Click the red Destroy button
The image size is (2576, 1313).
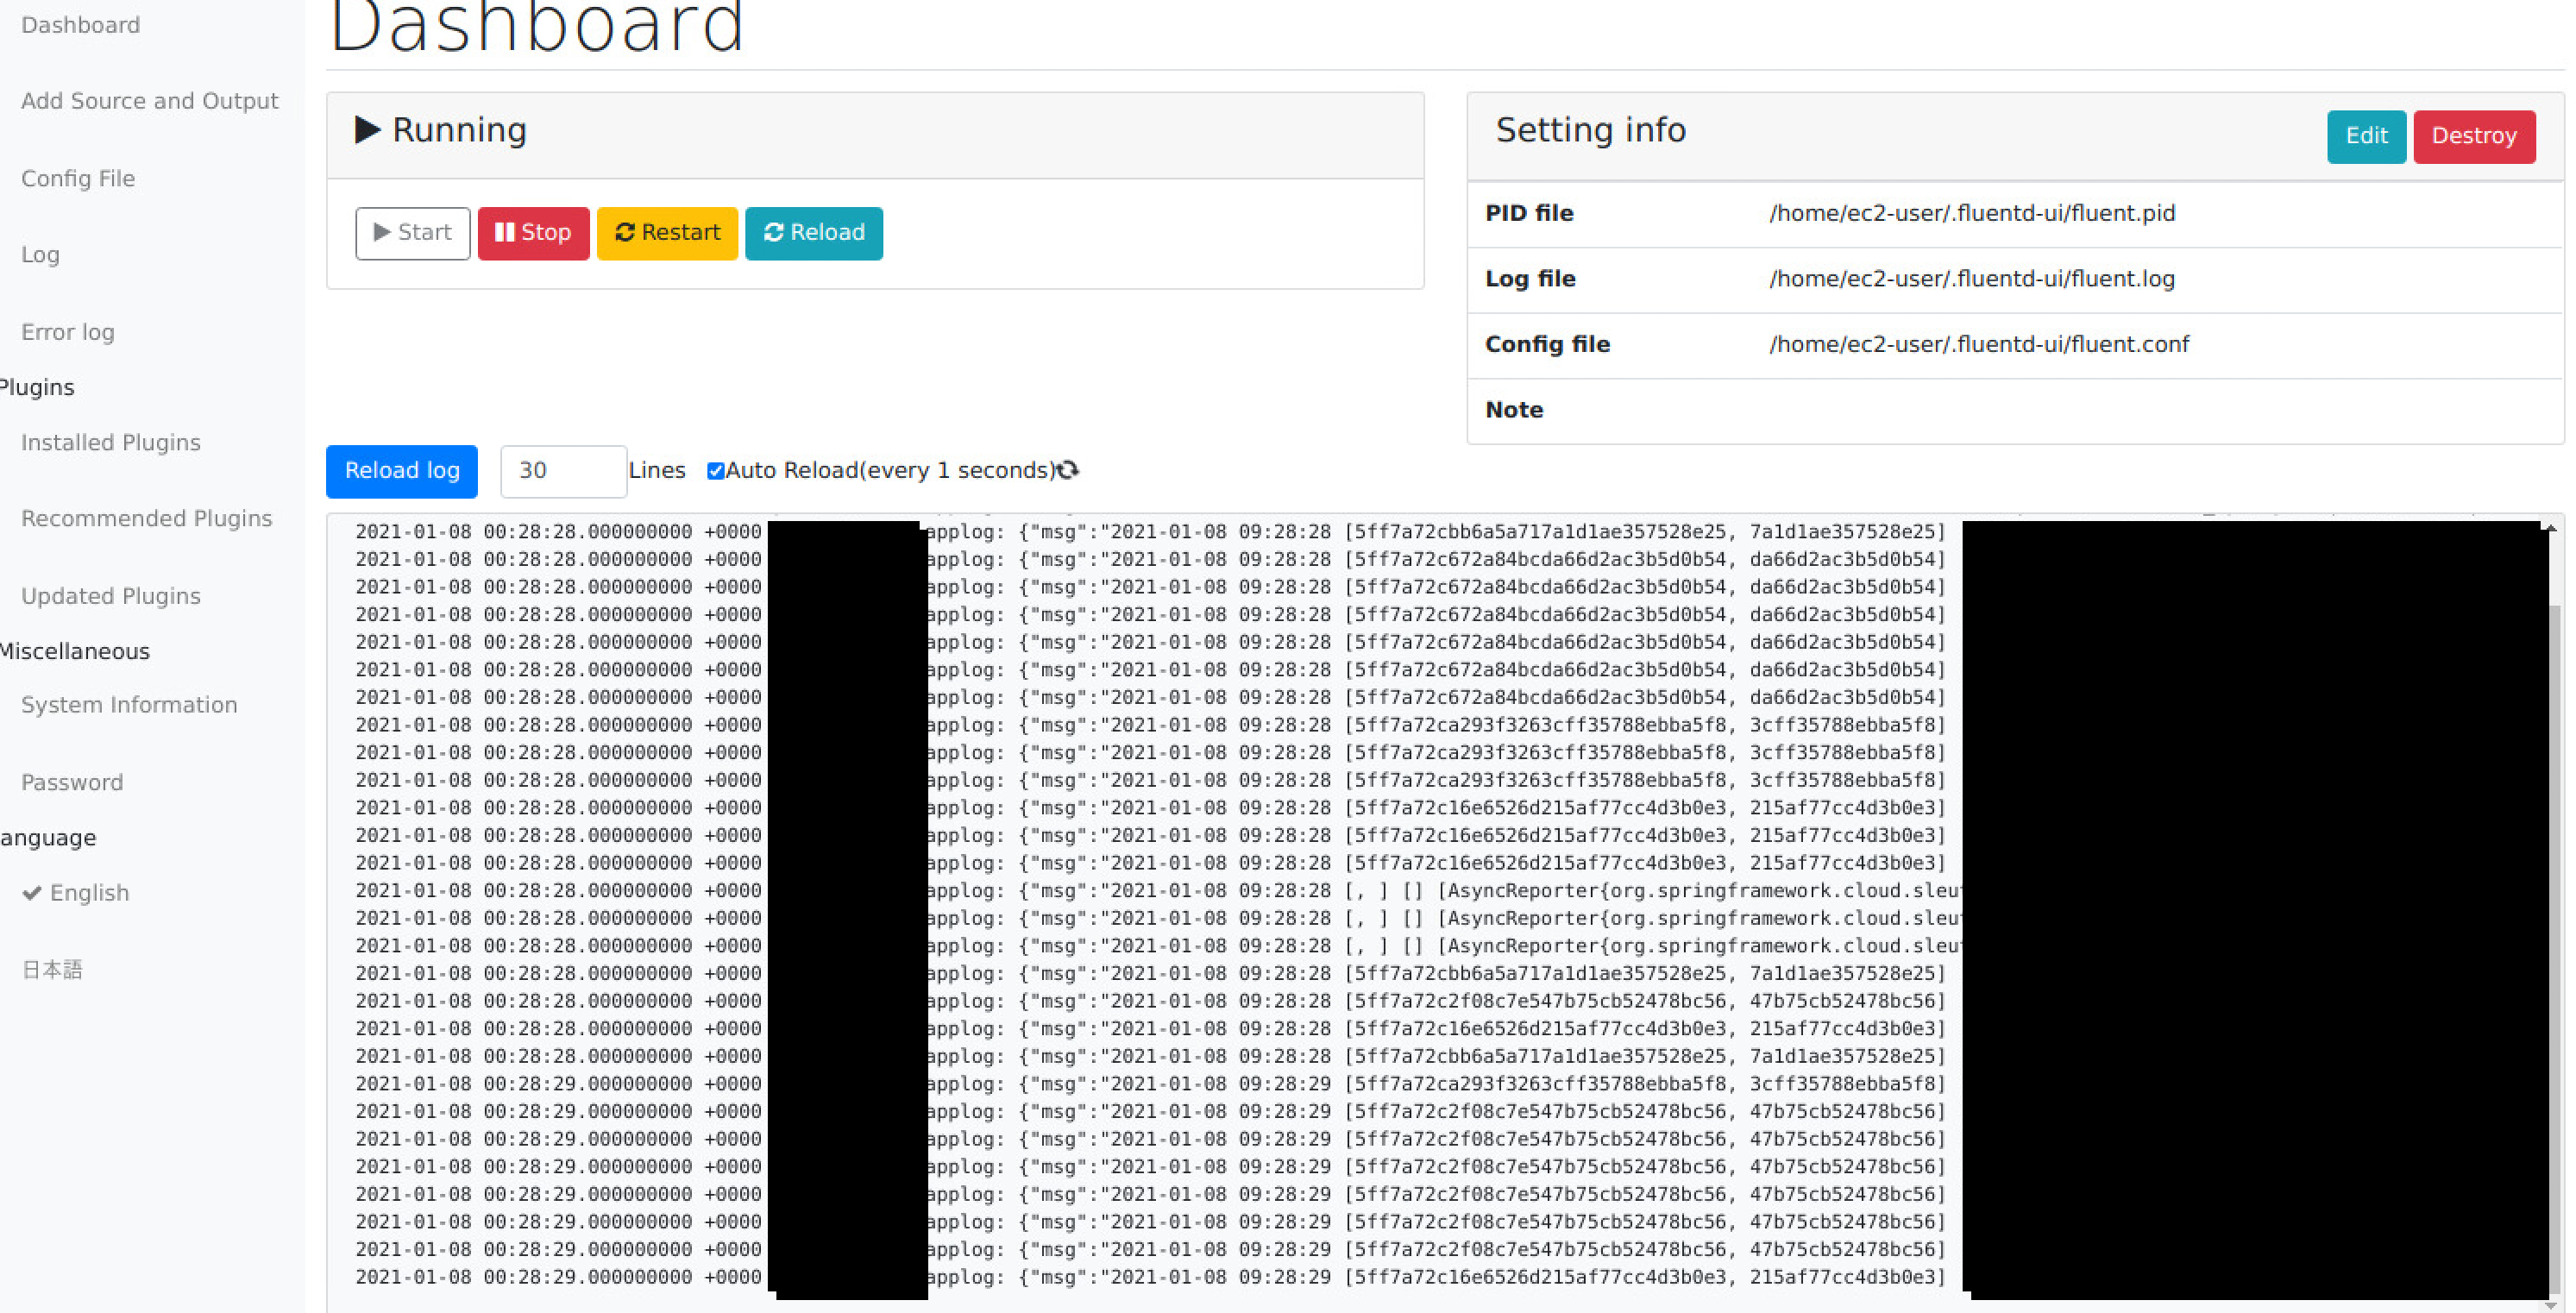click(x=2473, y=136)
